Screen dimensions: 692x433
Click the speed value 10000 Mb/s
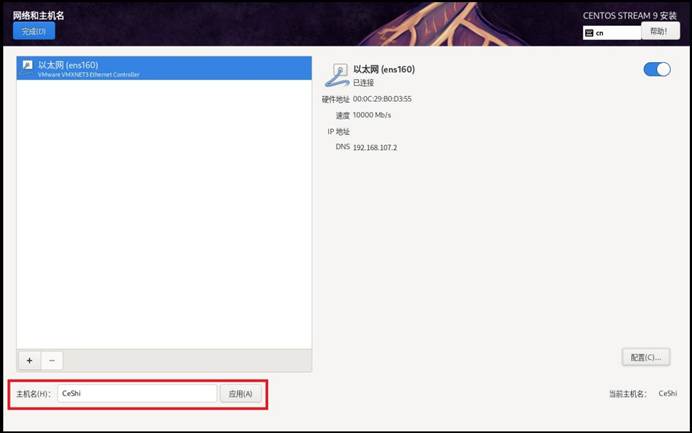tap(372, 115)
